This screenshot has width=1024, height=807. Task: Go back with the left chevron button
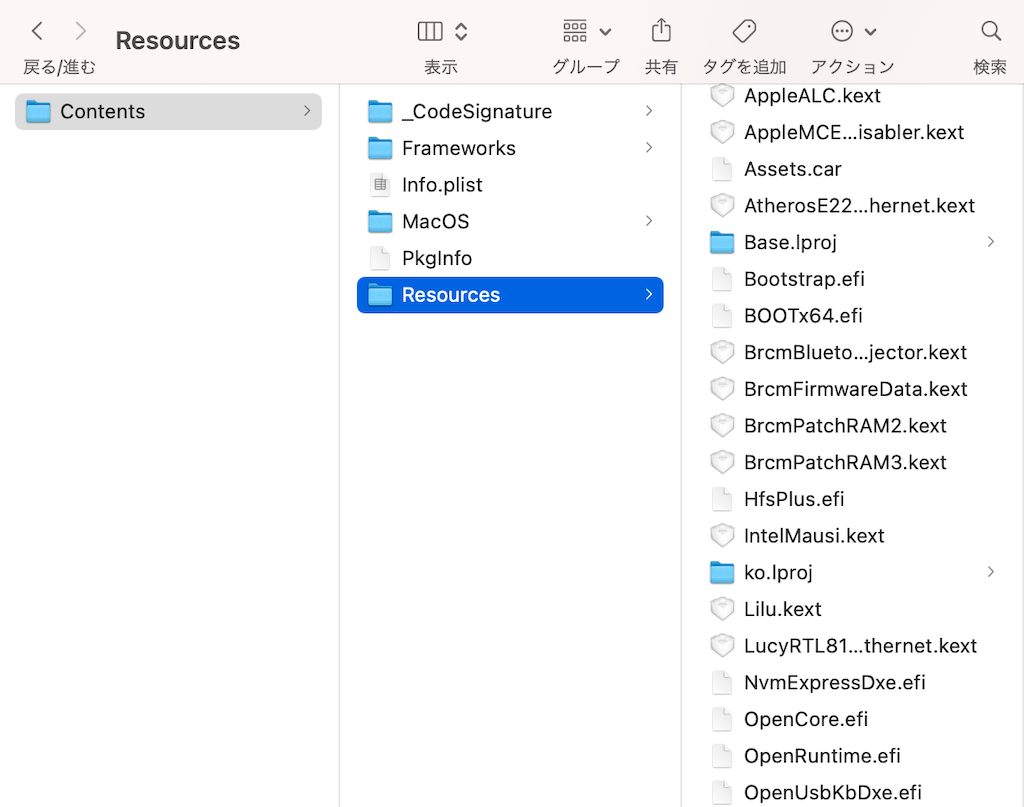[37, 31]
